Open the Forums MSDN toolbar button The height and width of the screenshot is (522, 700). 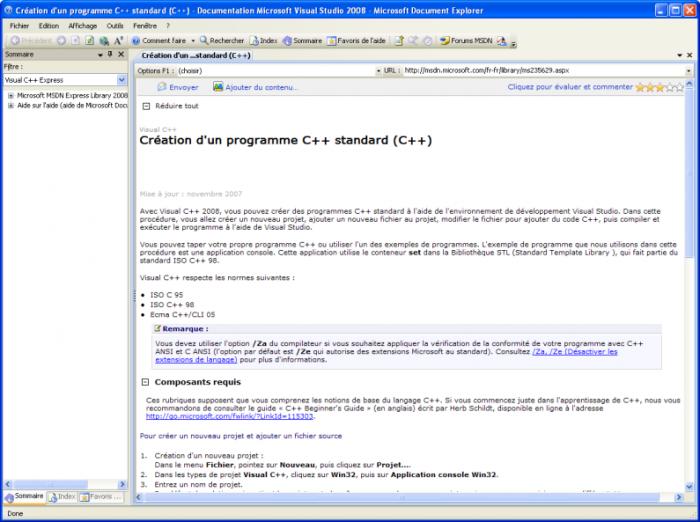[466, 41]
